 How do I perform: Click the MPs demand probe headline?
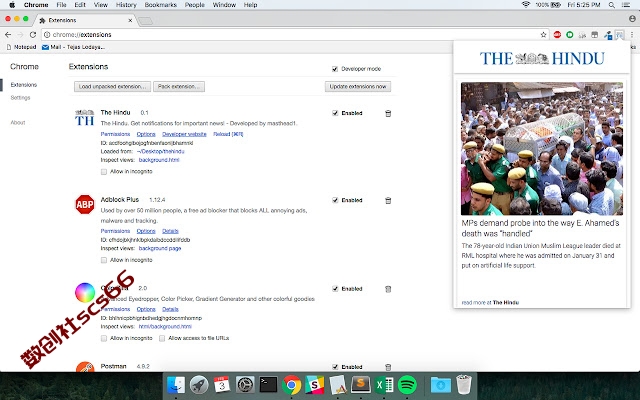pos(540,228)
